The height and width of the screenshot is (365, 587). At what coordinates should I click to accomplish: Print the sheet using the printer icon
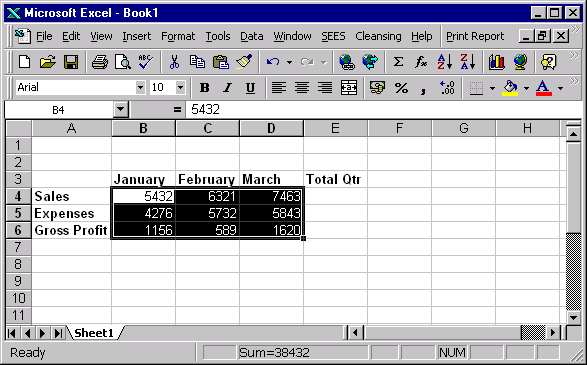pos(100,62)
